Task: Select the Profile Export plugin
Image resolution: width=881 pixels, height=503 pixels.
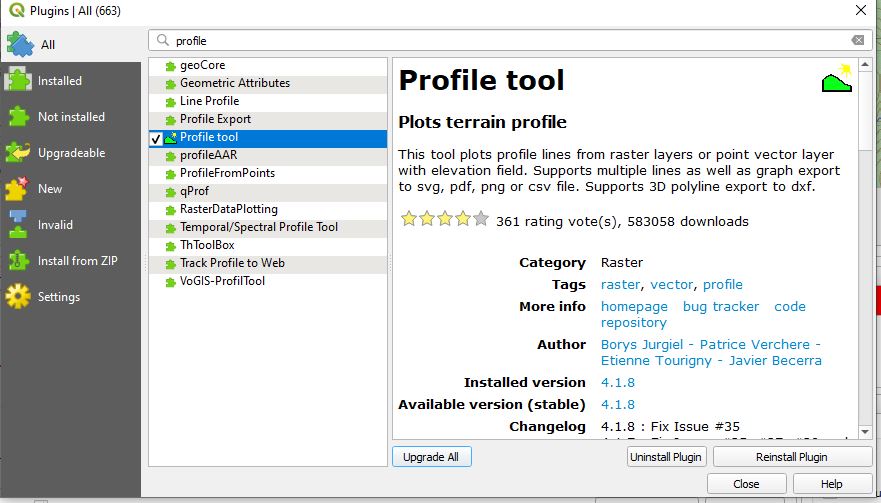Action: pos(268,119)
